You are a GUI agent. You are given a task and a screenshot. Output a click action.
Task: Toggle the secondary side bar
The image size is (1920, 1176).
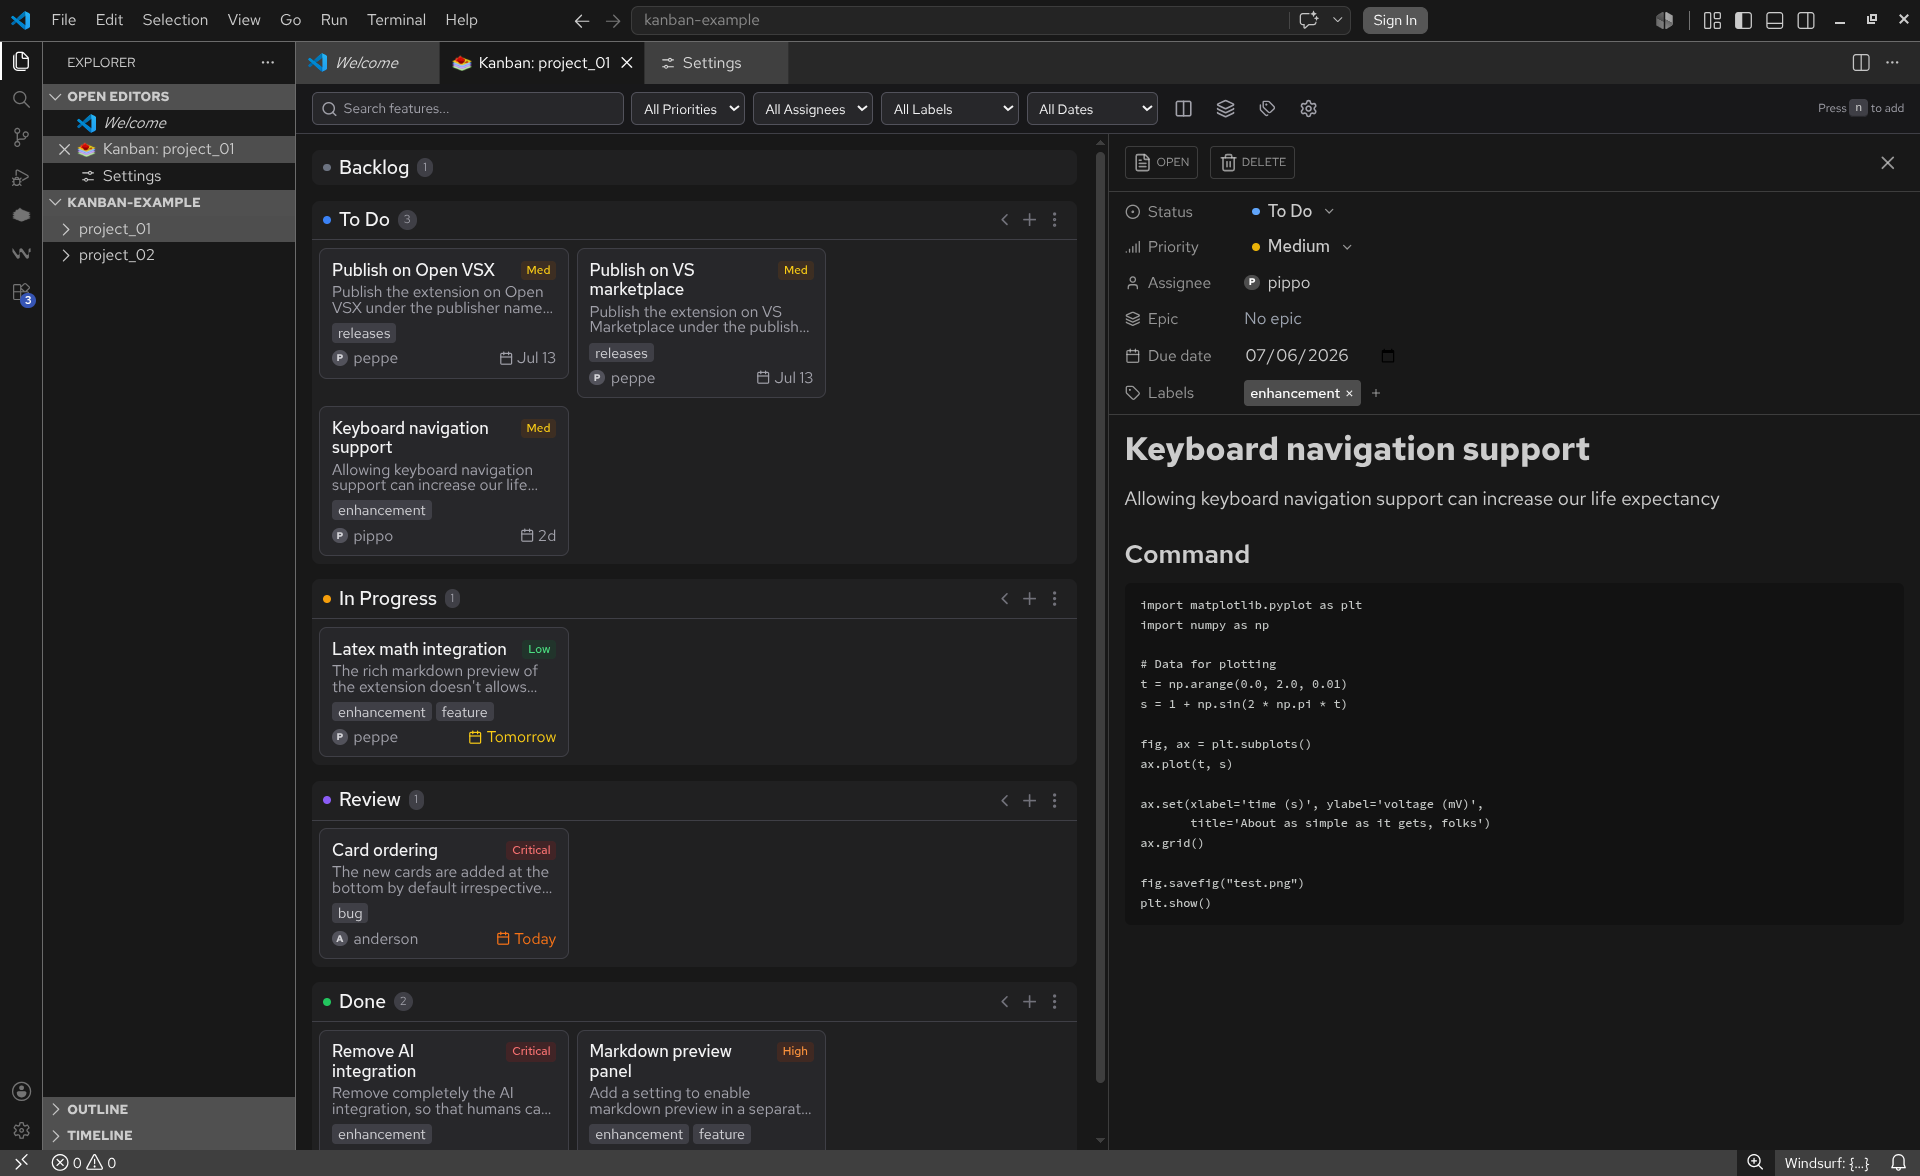(x=1805, y=20)
